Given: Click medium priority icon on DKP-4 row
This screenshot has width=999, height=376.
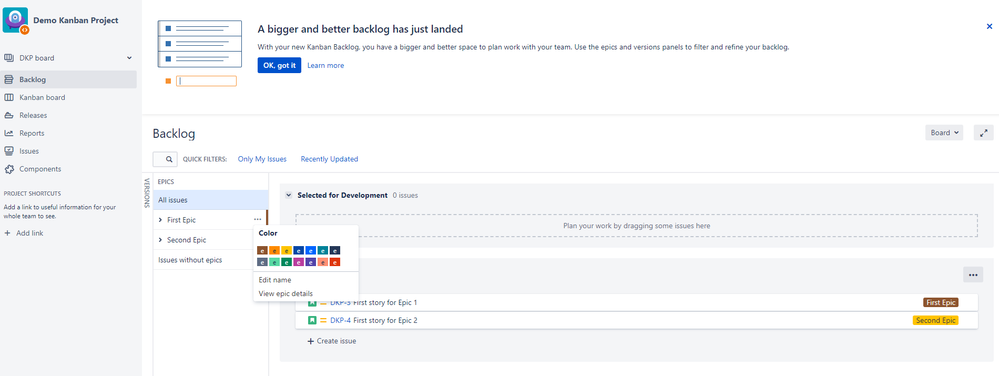Looking at the screenshot, I should coord(323,321).
